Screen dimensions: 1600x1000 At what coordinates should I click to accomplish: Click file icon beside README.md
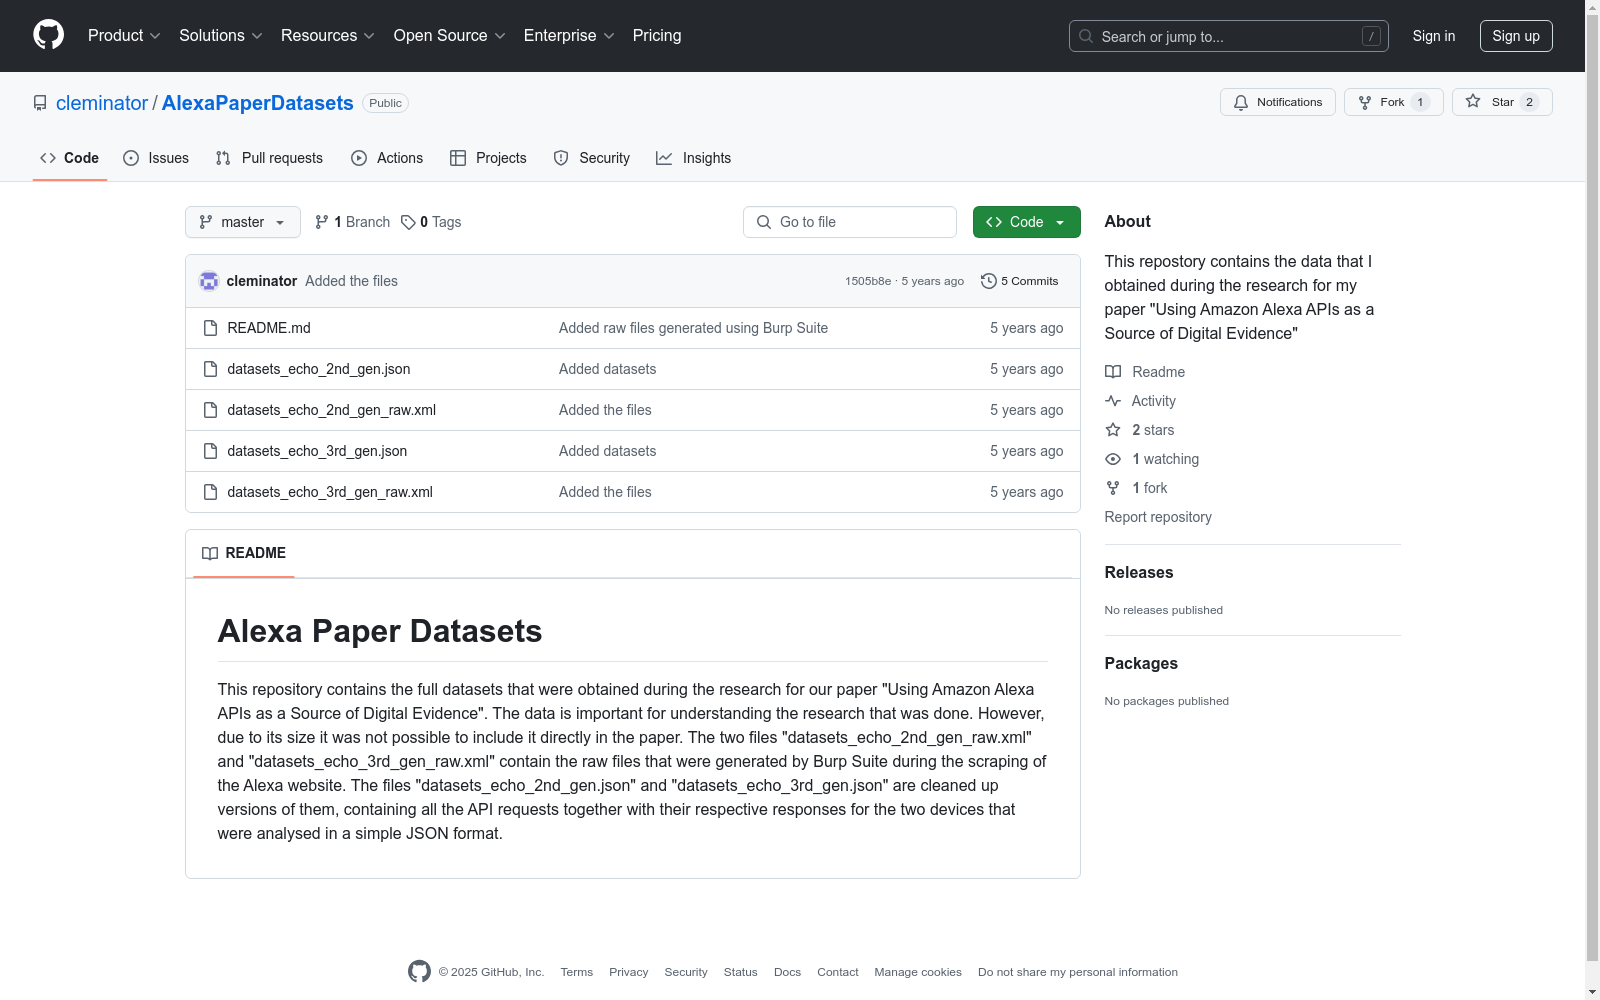point(210,328)
